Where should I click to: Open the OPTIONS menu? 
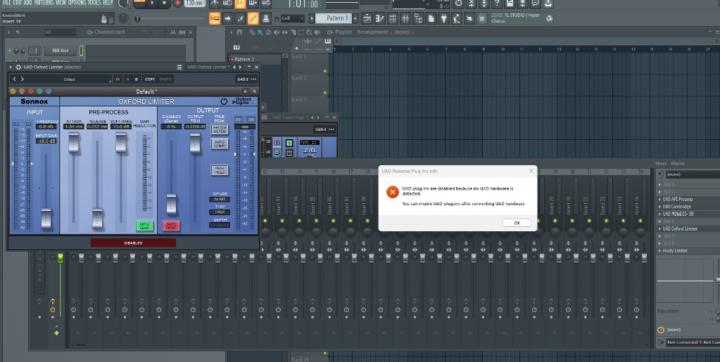coord(77,3)
